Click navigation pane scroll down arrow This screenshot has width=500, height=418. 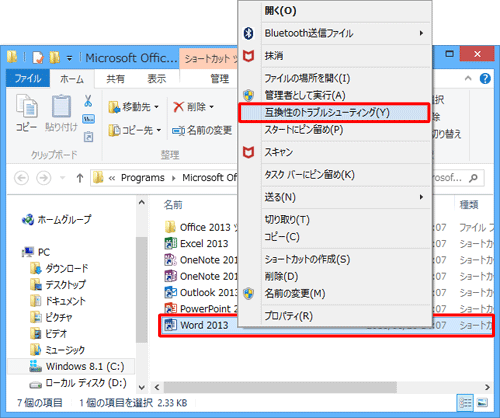[142, 388]
